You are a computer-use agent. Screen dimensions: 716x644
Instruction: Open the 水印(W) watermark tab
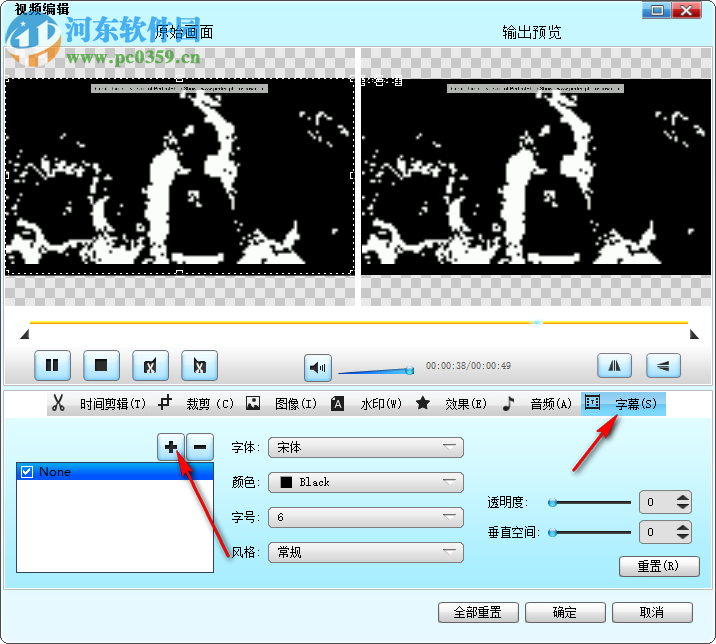point(381,404)
